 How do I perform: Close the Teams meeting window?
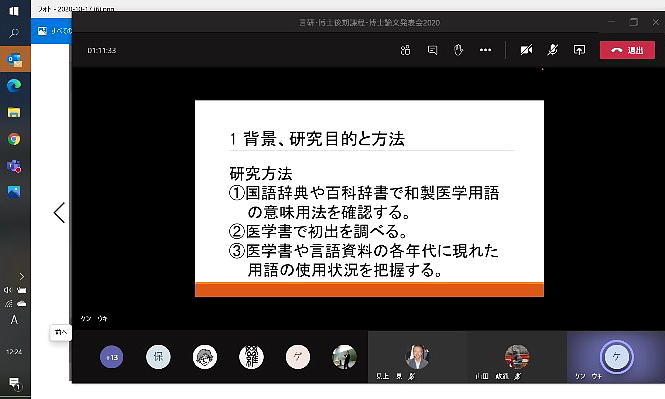click(x=656, y=22)
